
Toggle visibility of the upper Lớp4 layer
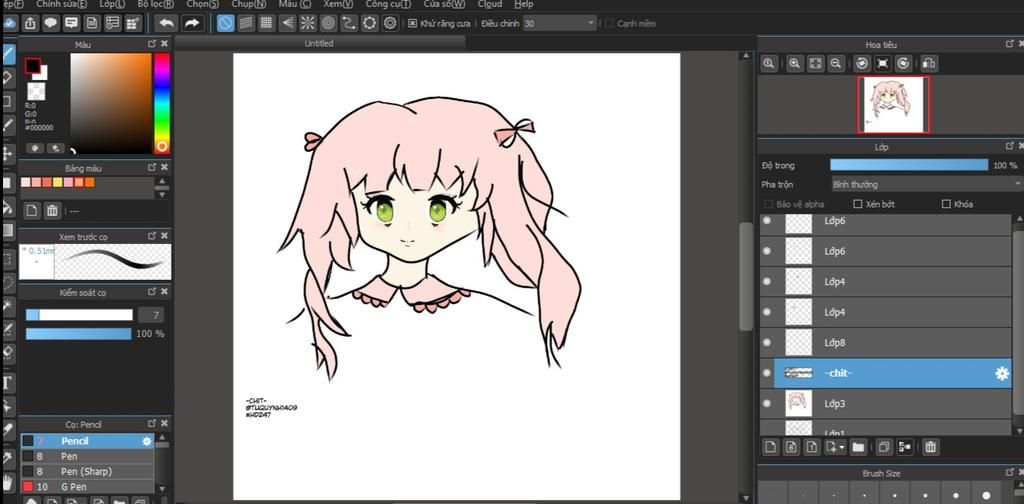[x=767, y=281]
